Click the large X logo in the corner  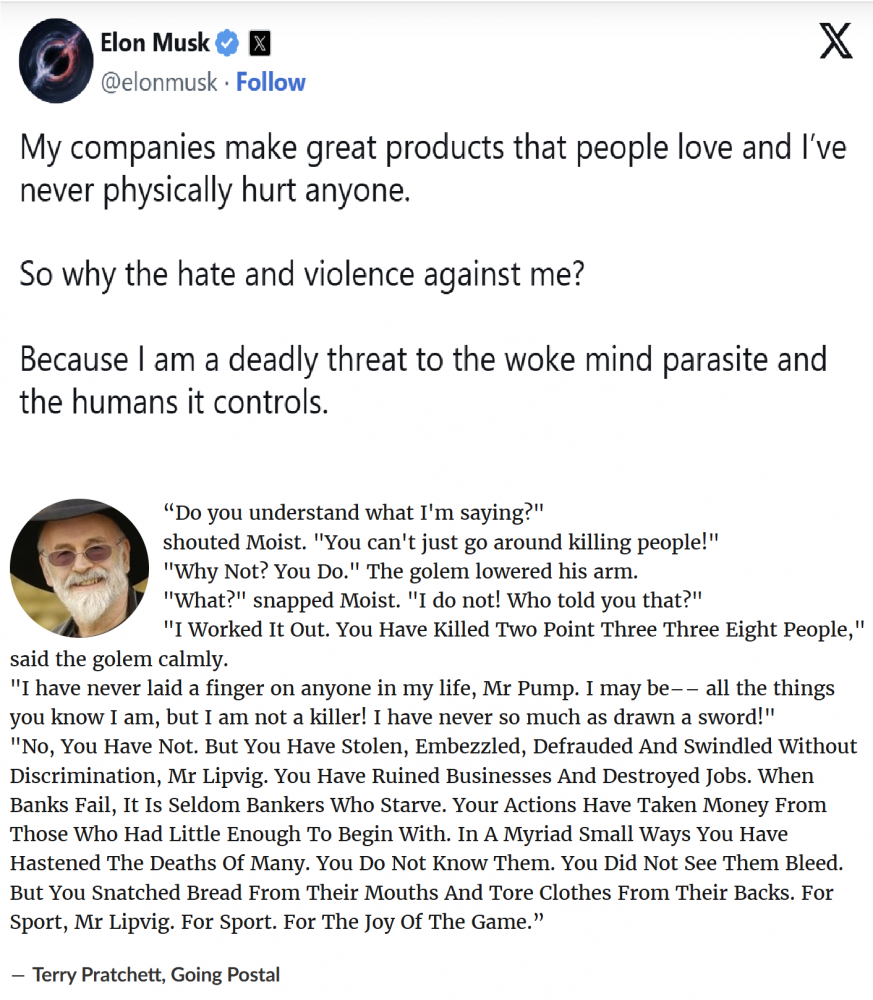tap(835, 41)
